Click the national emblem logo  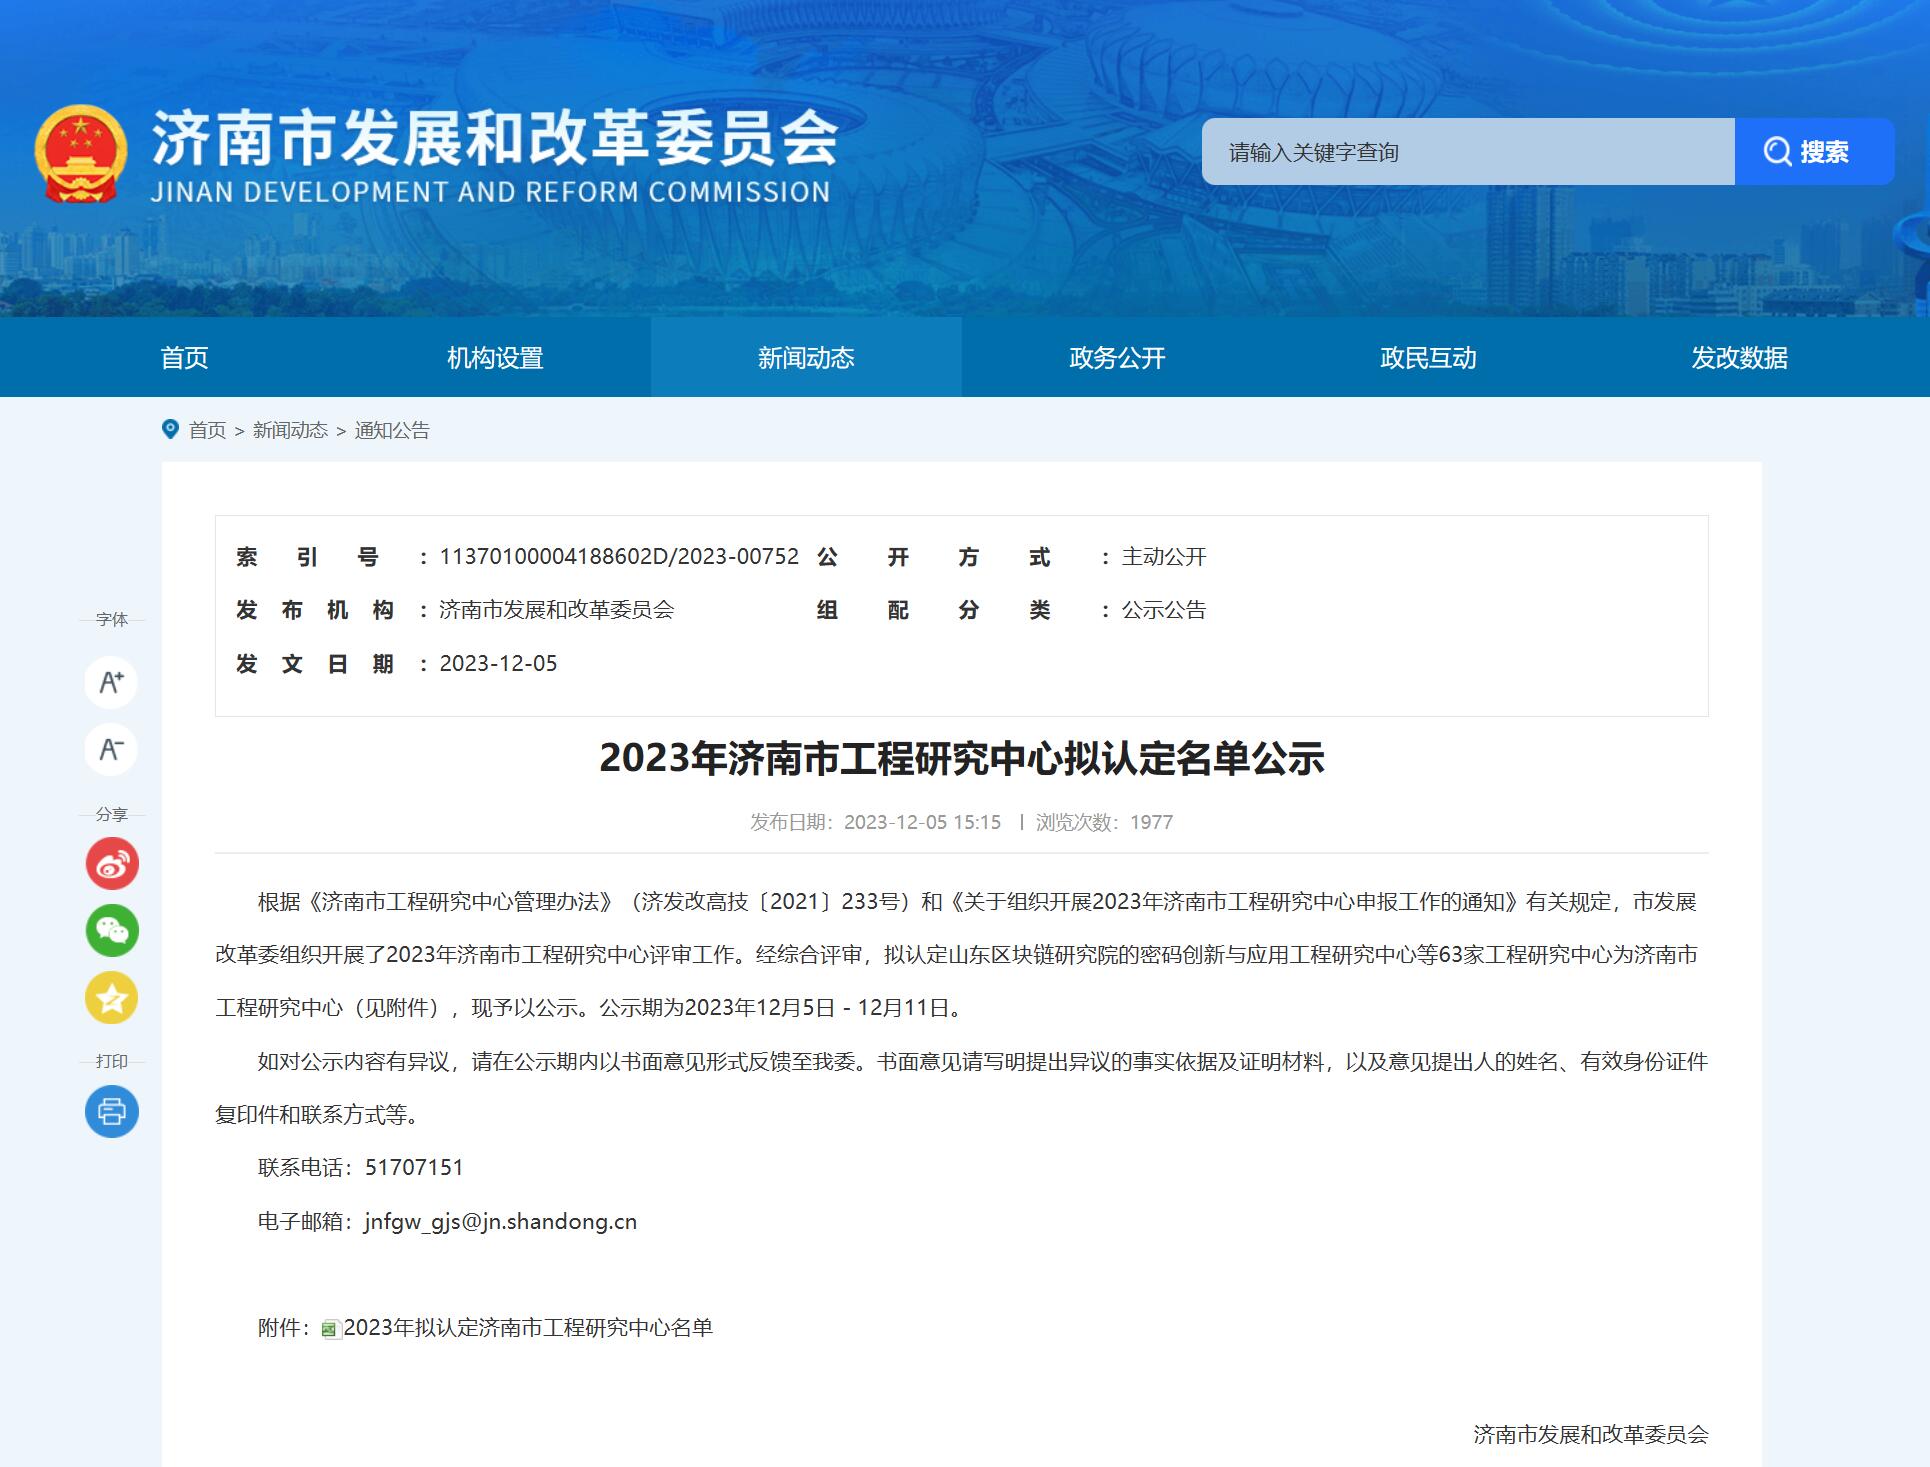[x=81, y=154]
